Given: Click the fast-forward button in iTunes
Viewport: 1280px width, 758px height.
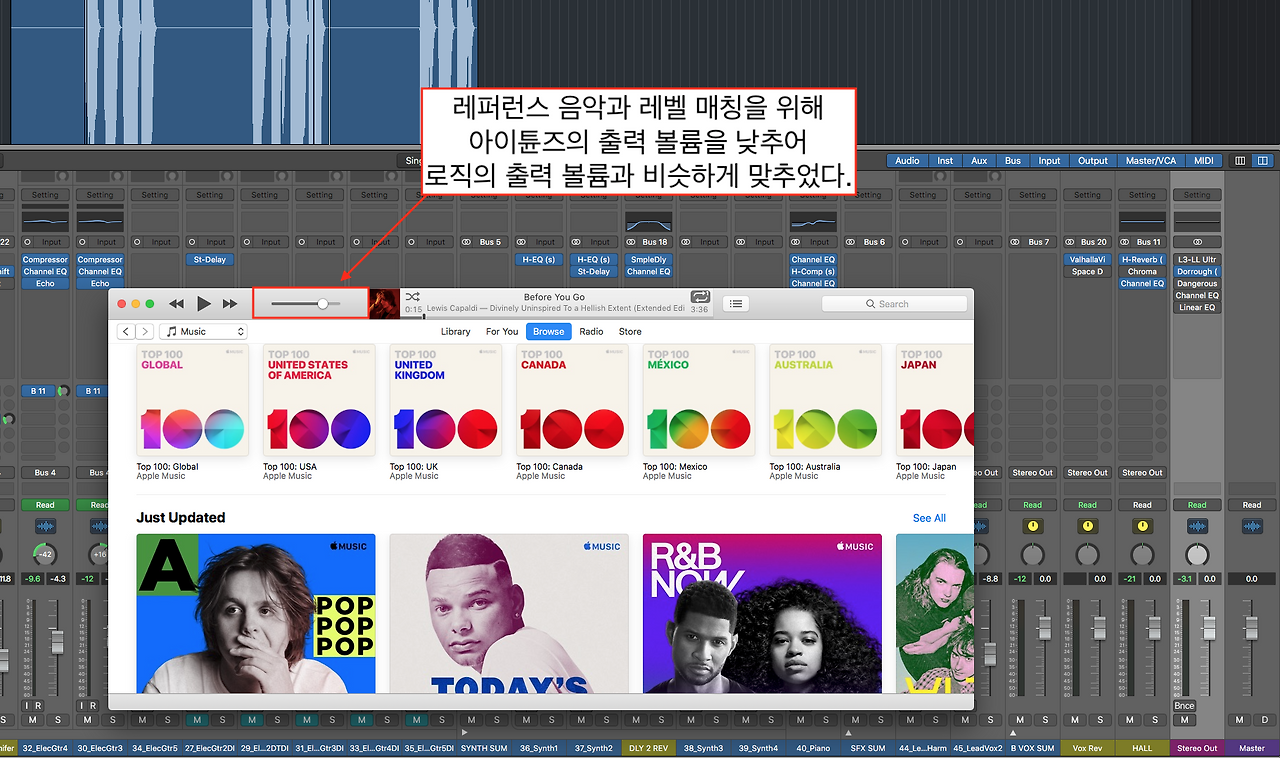Looking at the screenshot, I should [x=230, y=303].
